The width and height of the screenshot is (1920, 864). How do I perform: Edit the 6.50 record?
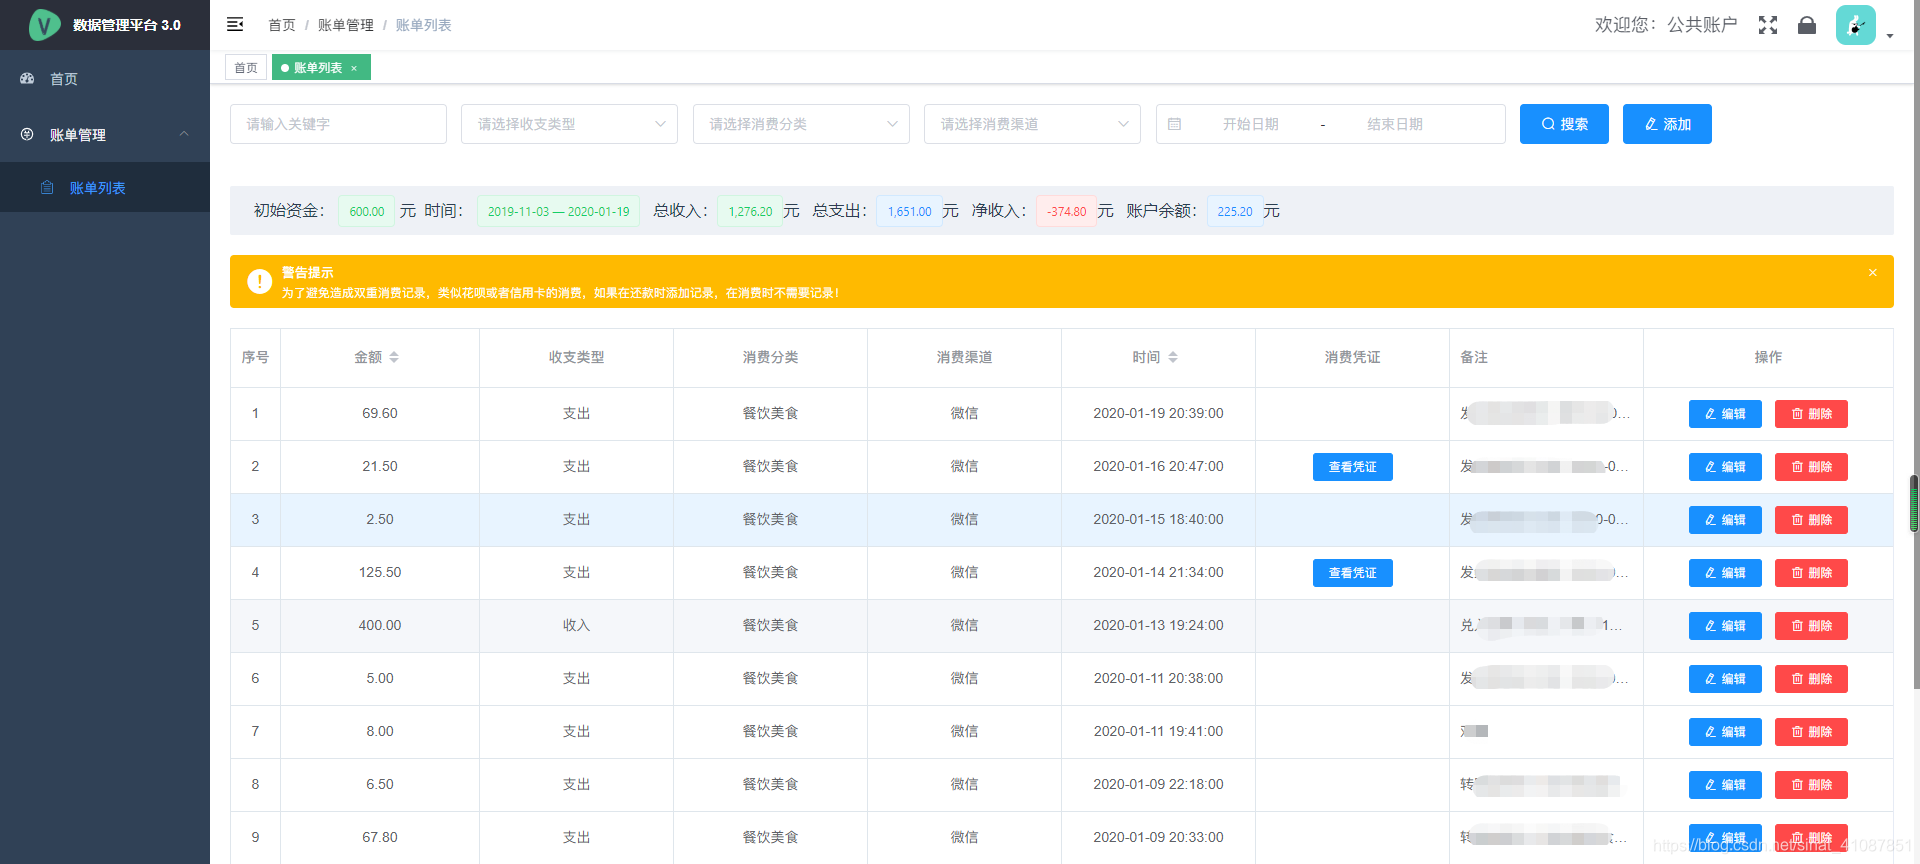pyautogui.click(x=1725, y=785)
